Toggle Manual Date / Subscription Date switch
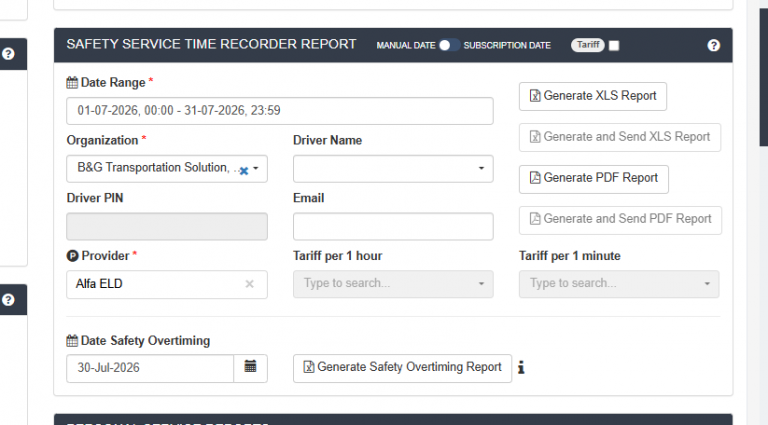Screen dimensions: 768x425 click(449, 45)
